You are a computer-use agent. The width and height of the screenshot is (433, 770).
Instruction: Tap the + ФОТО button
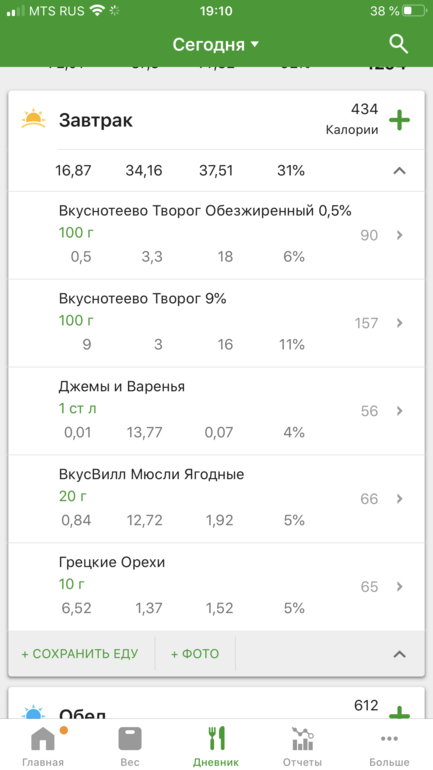(195, 654)
